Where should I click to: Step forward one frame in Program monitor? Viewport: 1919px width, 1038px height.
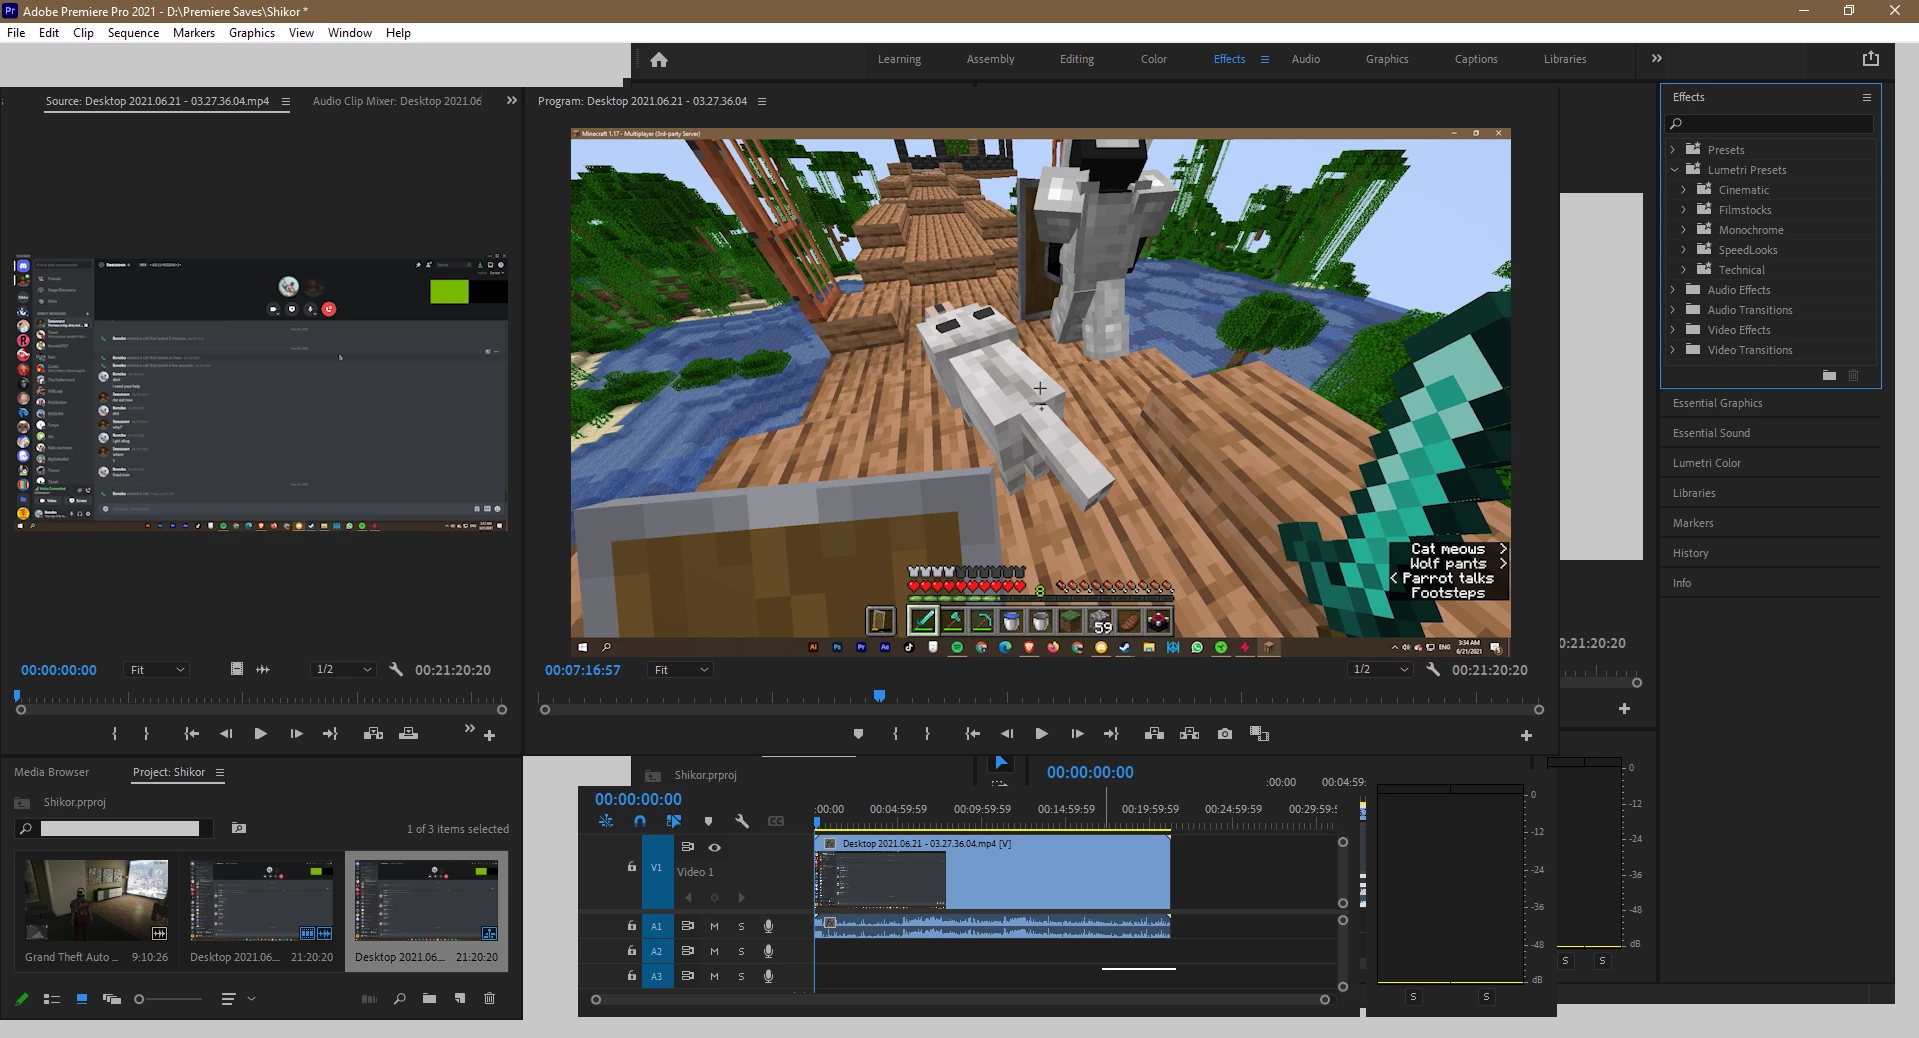point(1077,734)
